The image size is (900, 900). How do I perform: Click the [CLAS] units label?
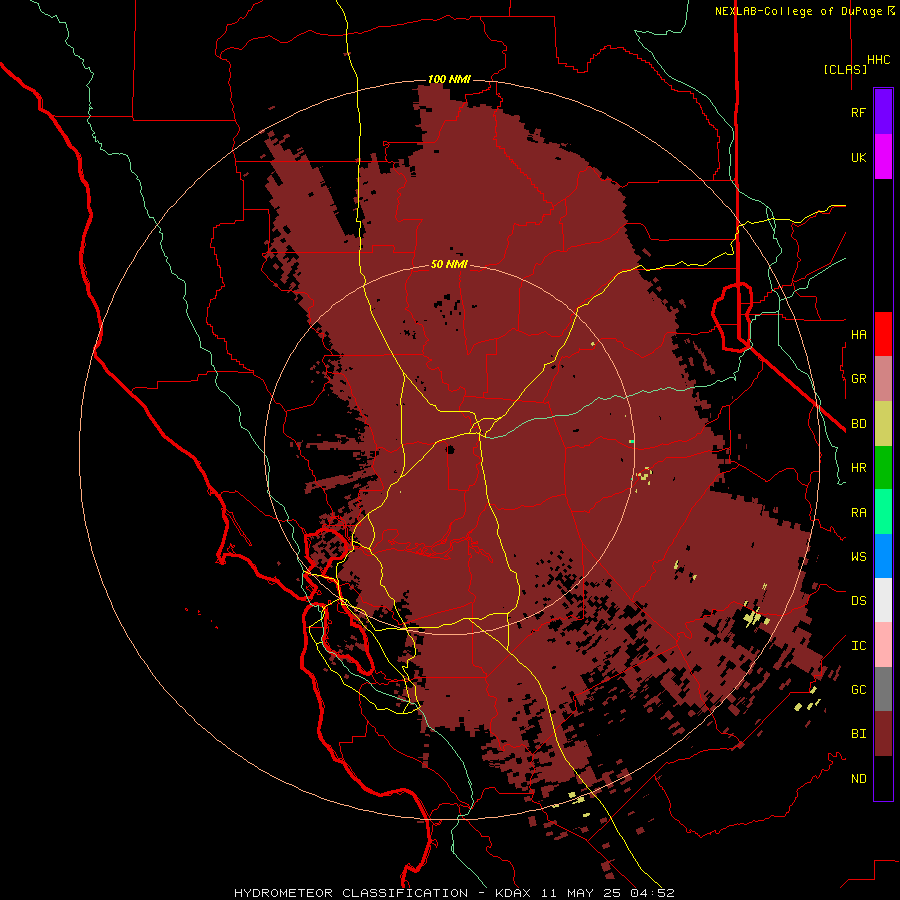pyautogui.click(x=845, y=69)
